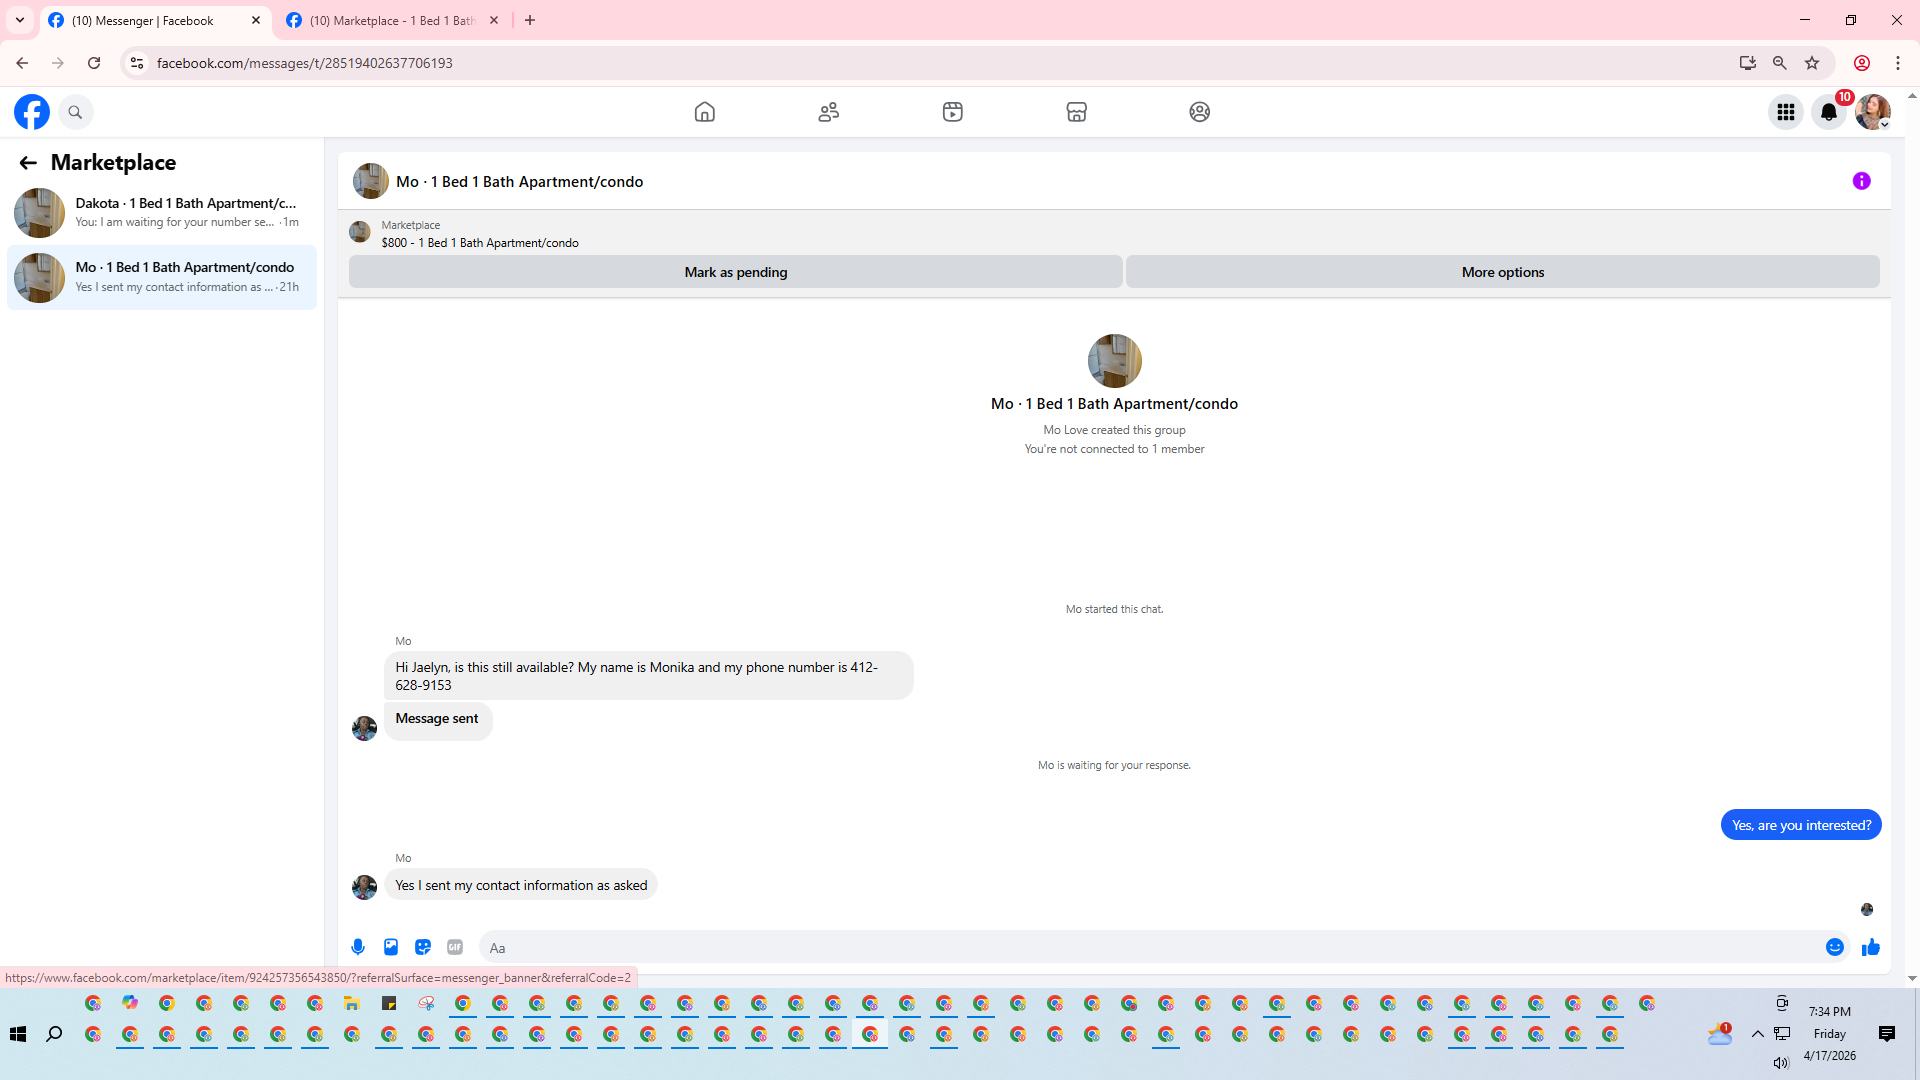Open the sticker picker icon
1920x1080 pixels.
click(423, 947)
